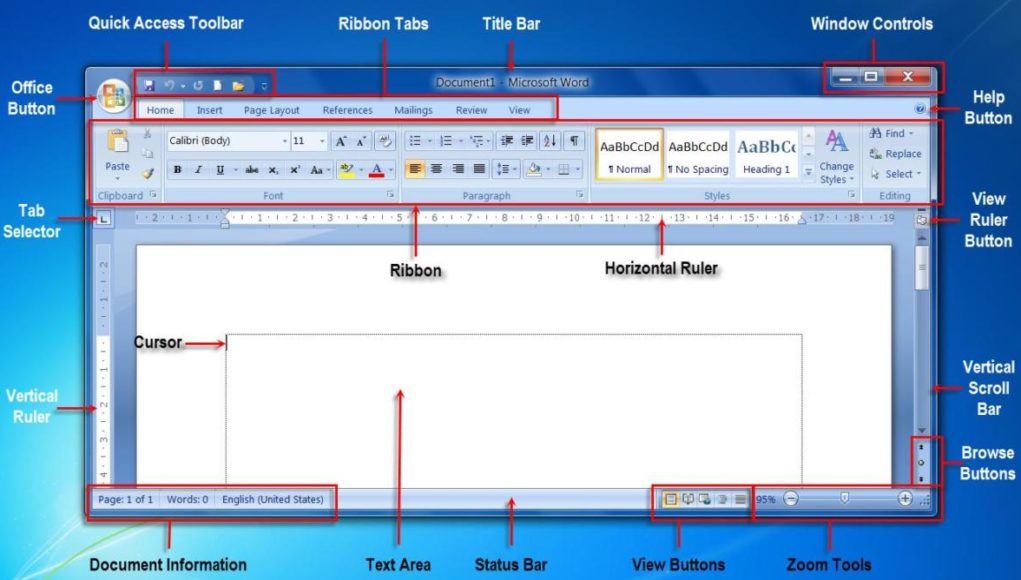Image resolution: width=1021 pixels, height=580 pixels.
Task: Click the vertical scroll bar thumb
Action: 921,267
